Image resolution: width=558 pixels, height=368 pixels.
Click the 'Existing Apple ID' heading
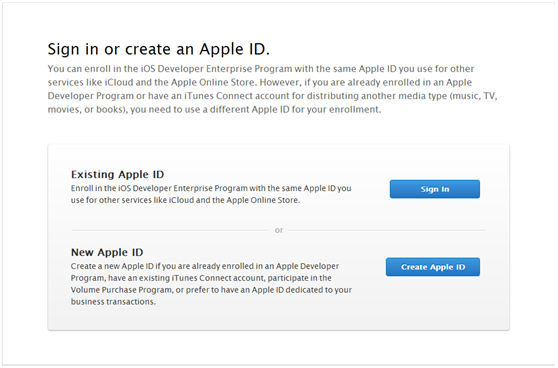point(117,174)
